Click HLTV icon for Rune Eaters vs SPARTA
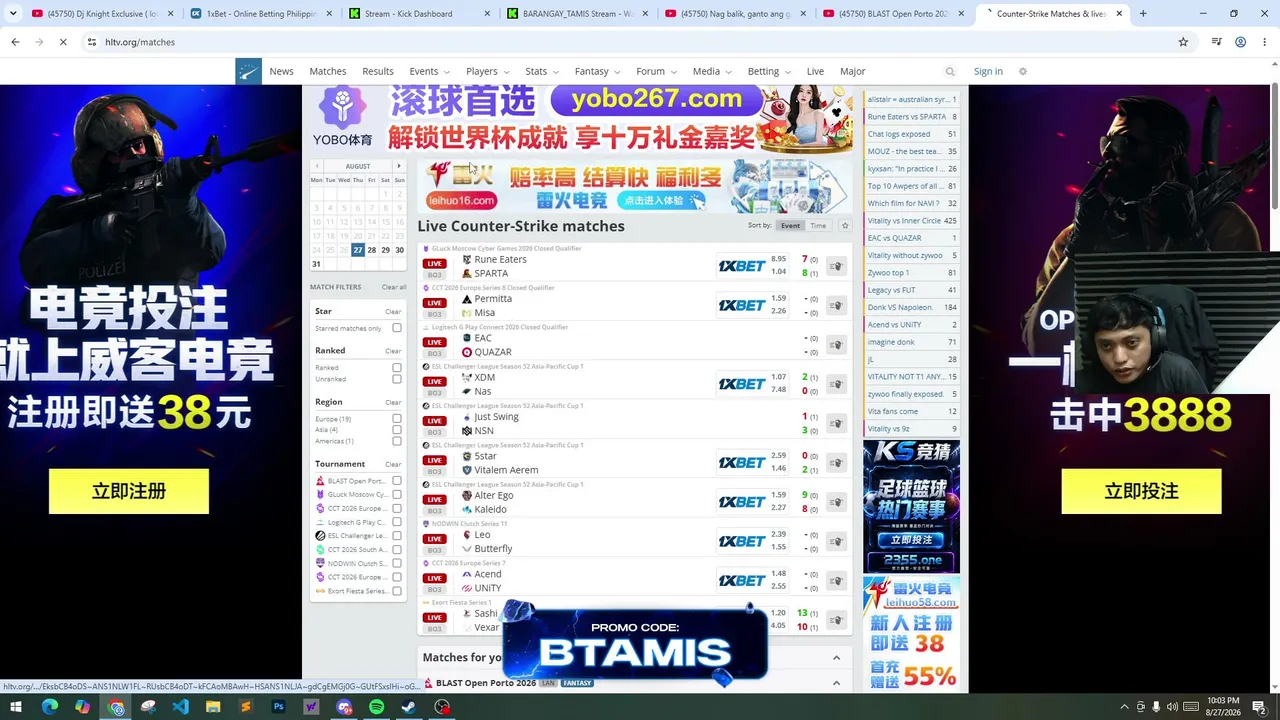The width and height of the screenshot is (1280, 720). [x=836, y=266]
